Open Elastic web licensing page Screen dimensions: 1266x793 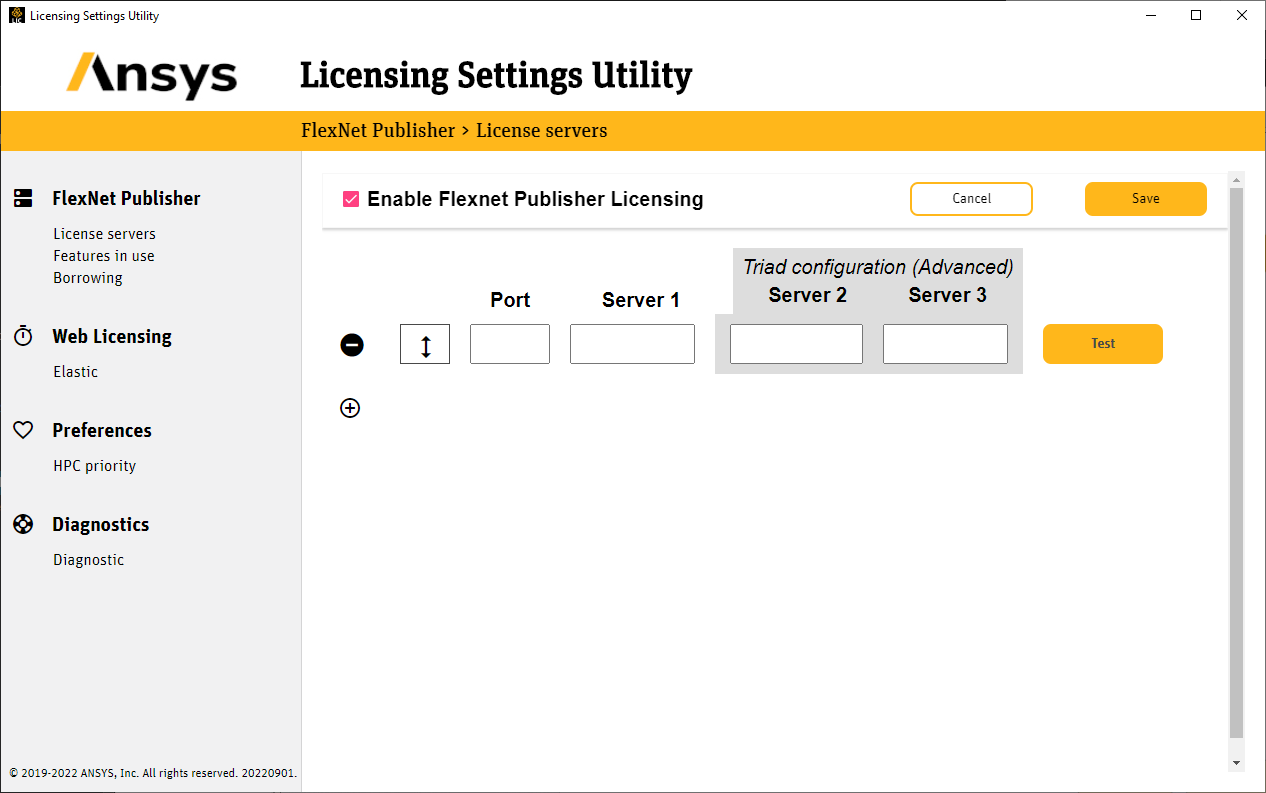pos(76,372)
